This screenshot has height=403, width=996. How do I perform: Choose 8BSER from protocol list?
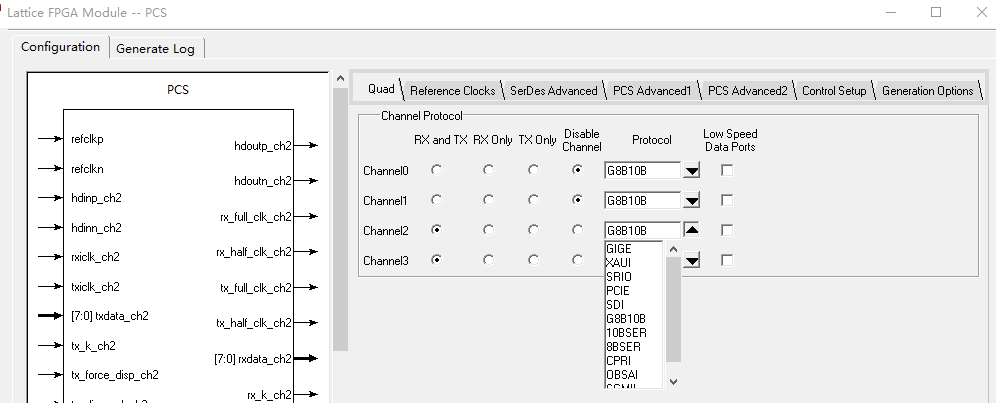click(x=634, y=346)
